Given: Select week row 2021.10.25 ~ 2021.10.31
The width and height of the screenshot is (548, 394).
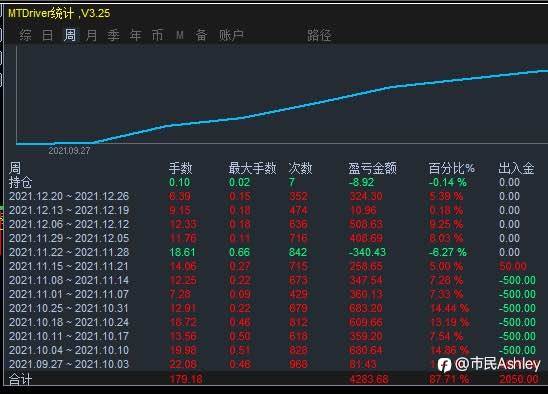Looking at the screenshot, I should point(276,308).
